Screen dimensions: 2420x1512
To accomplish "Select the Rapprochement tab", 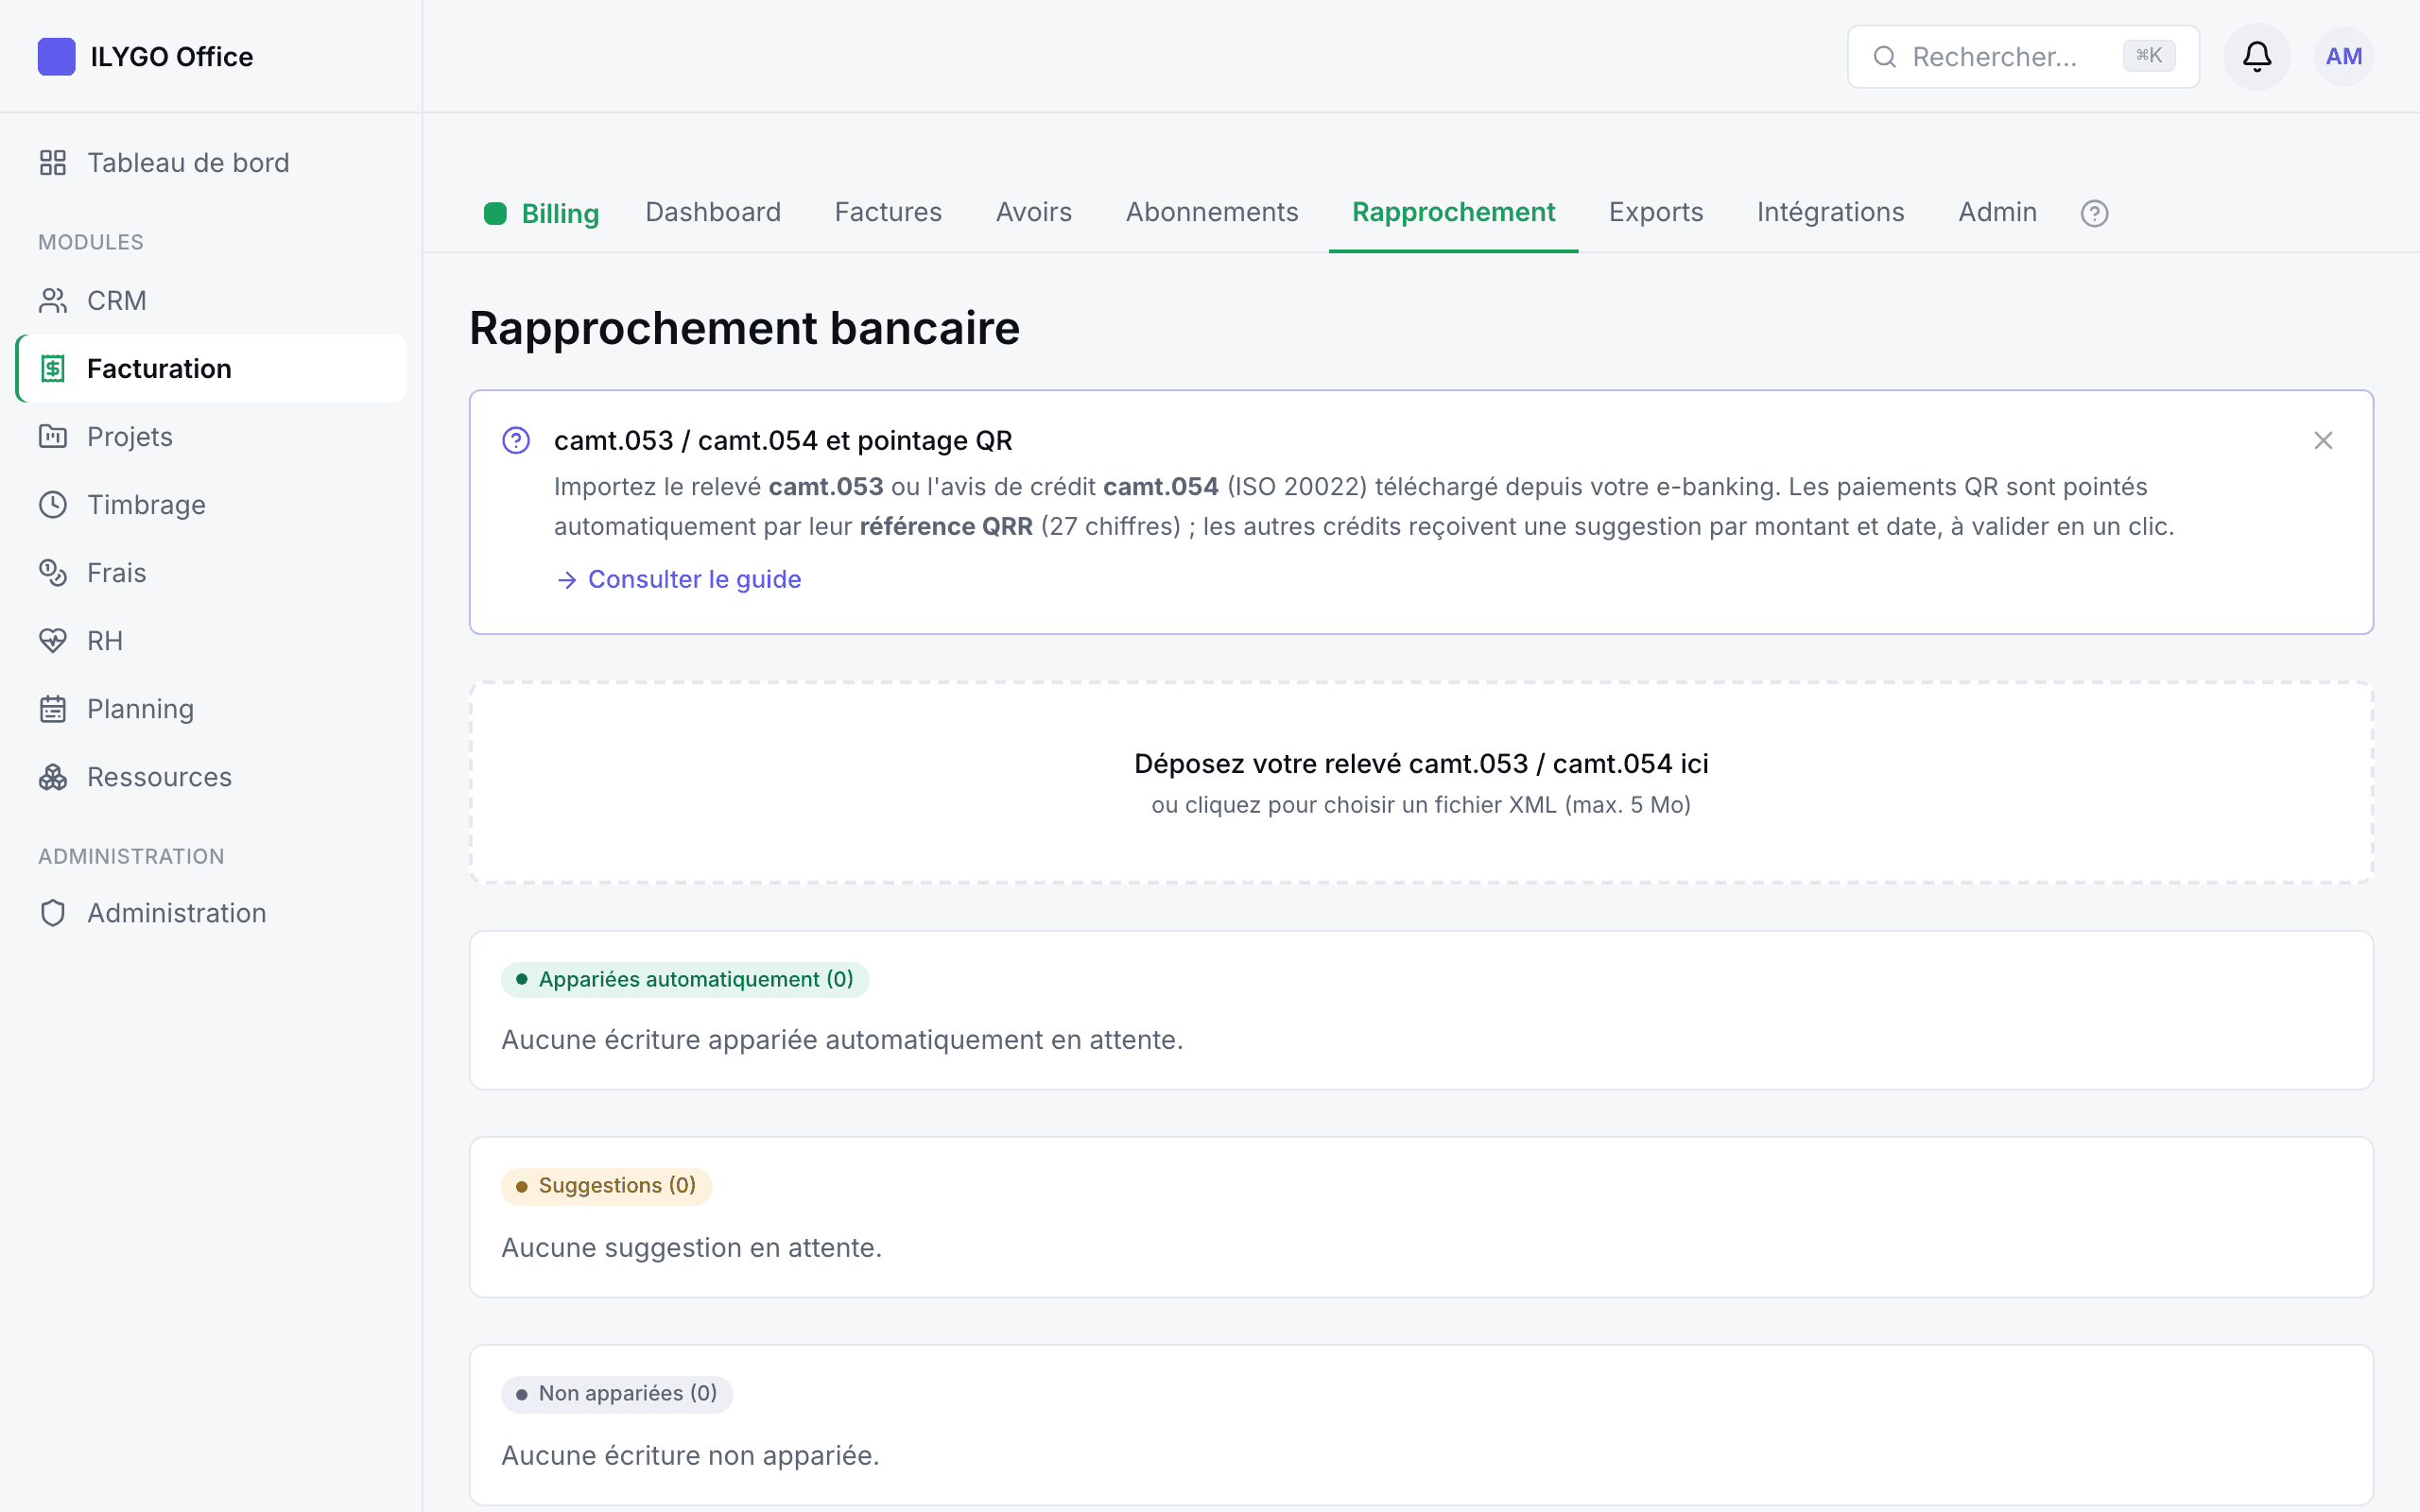I will click(1453, 212).
